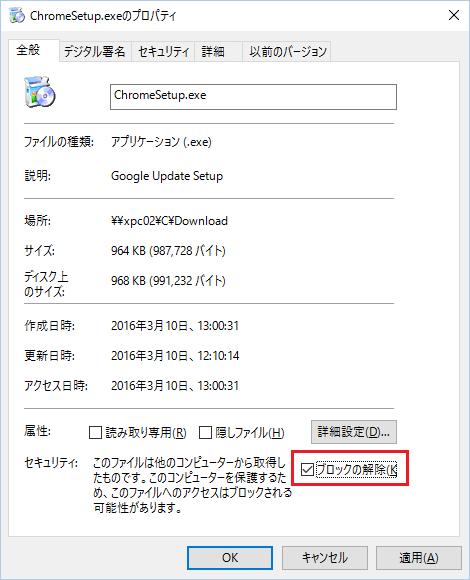Click the file type アプリケーション (.exe)
The image size is (470, 580).
(x=161, y=142)
